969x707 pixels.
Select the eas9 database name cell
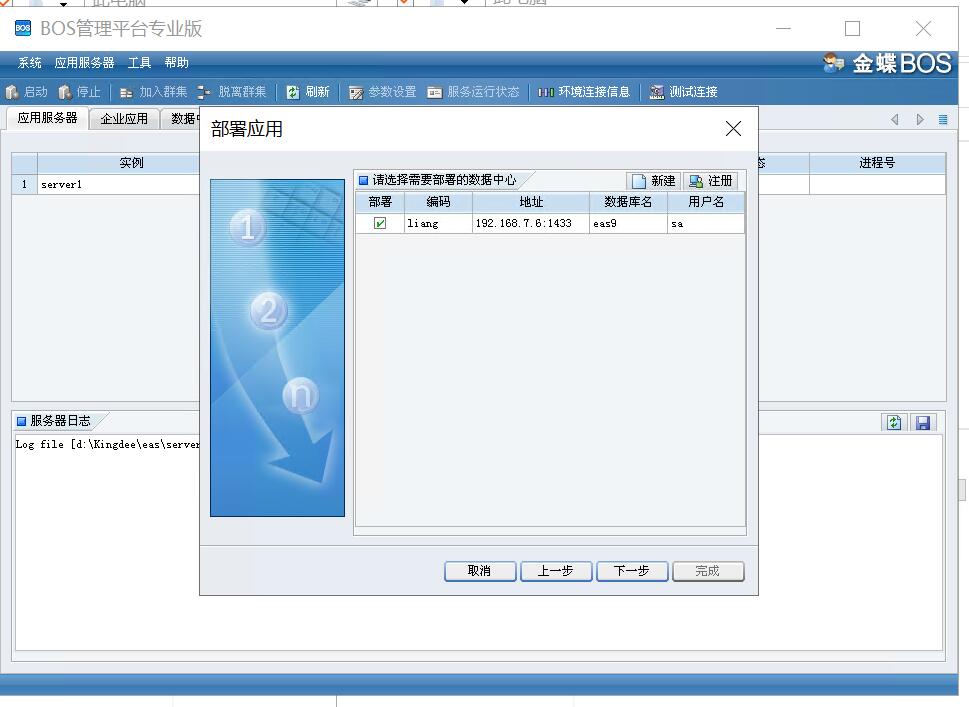pyautogui.click(x=628, y=223)
